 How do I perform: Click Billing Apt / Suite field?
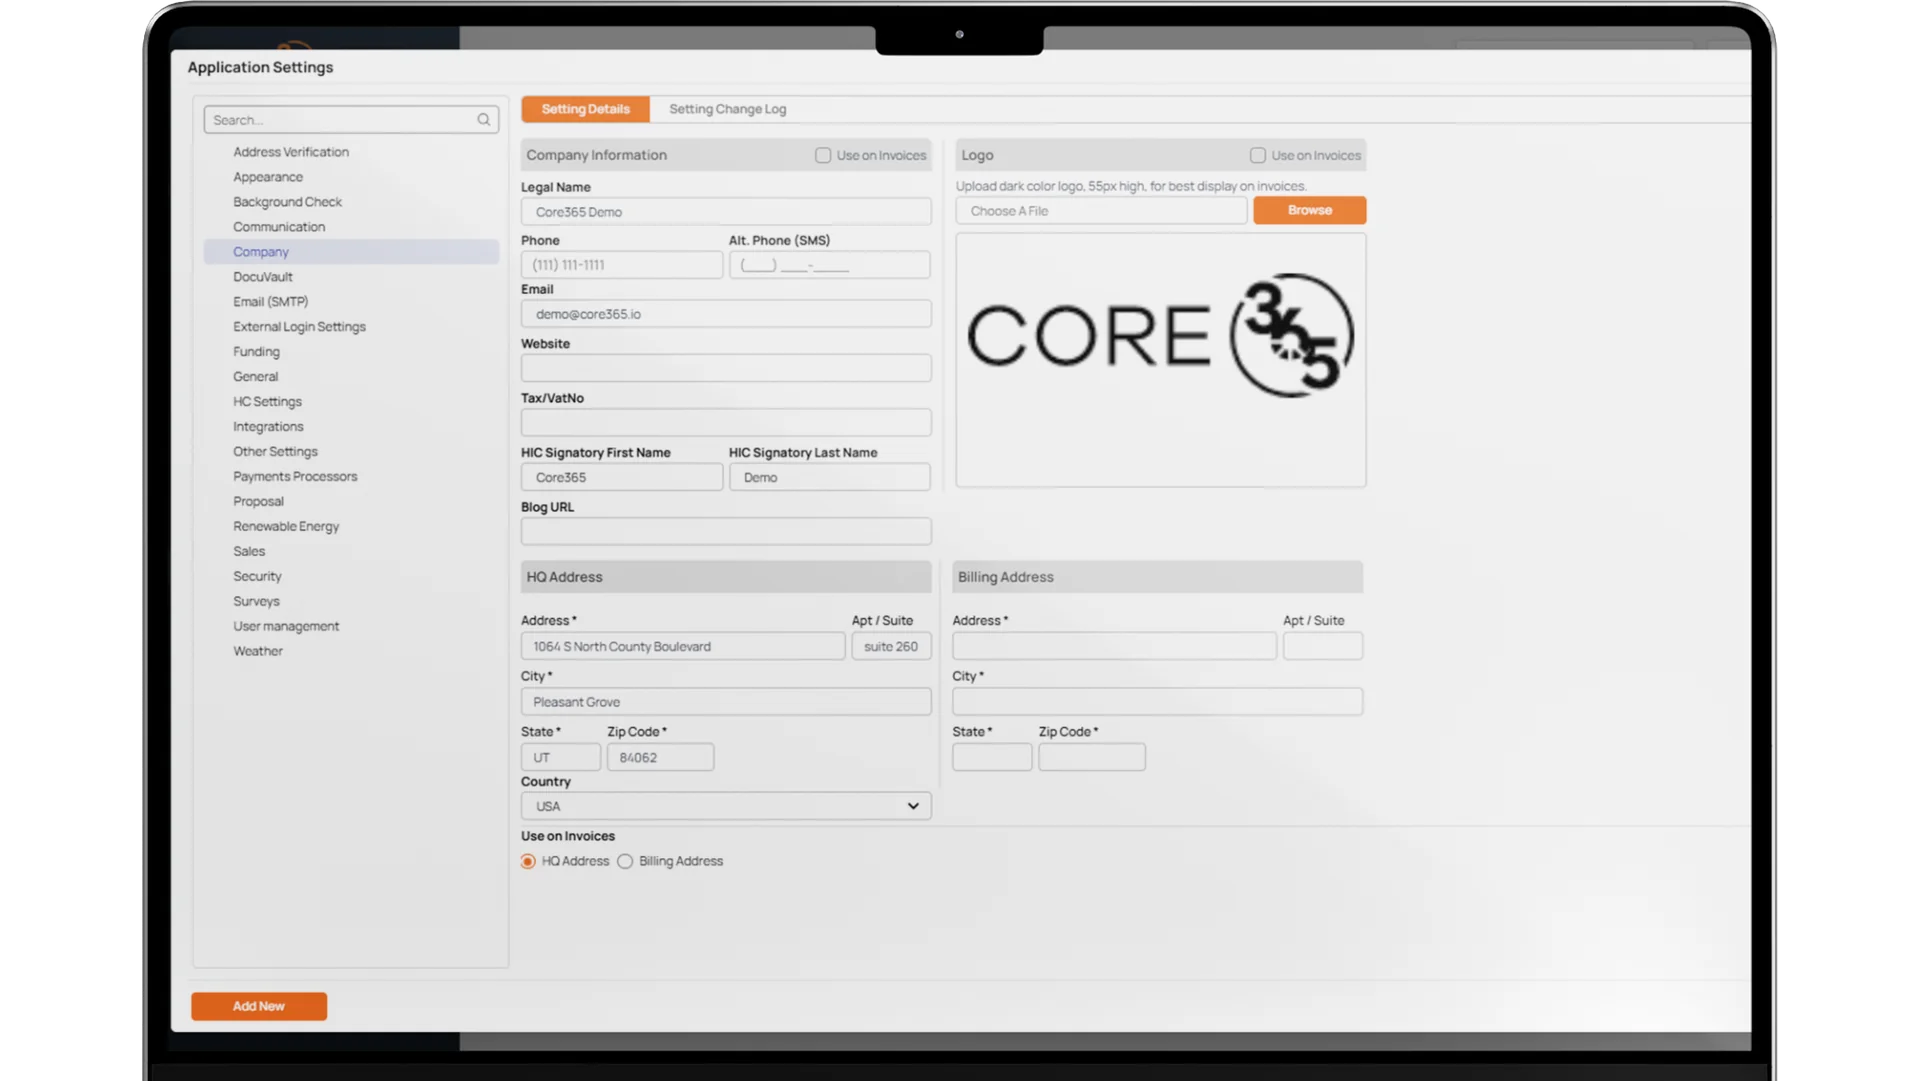click(1323, 647)
